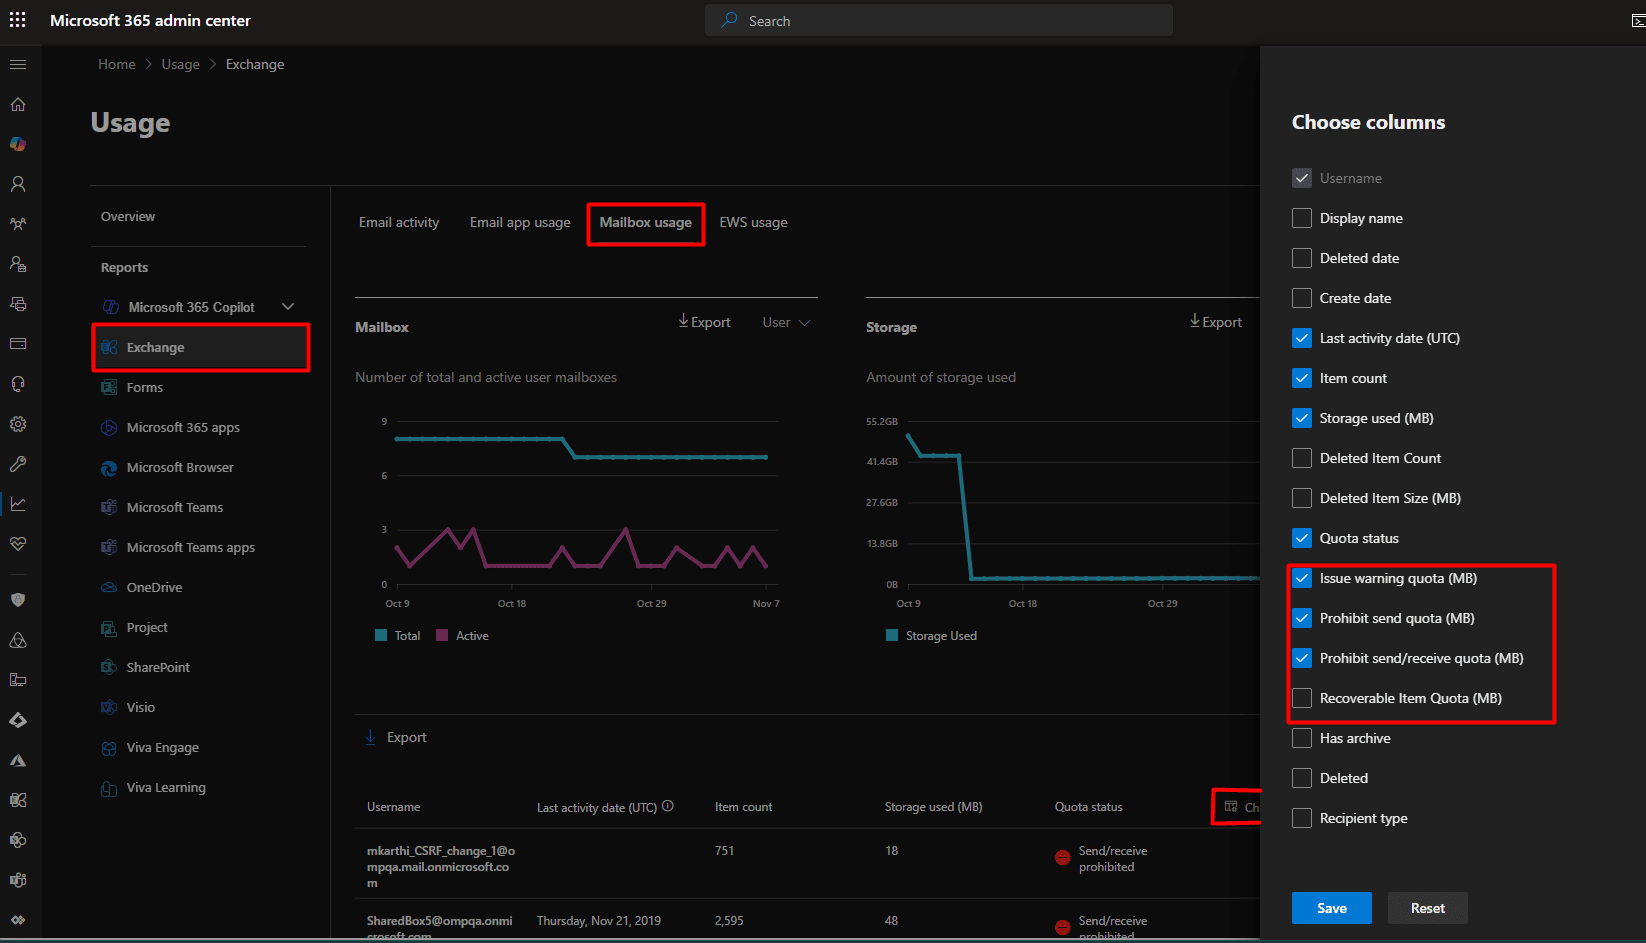Switch to the Email activity tab
The width and height of the screenshot is (1646, 943).
pos(399,222)
